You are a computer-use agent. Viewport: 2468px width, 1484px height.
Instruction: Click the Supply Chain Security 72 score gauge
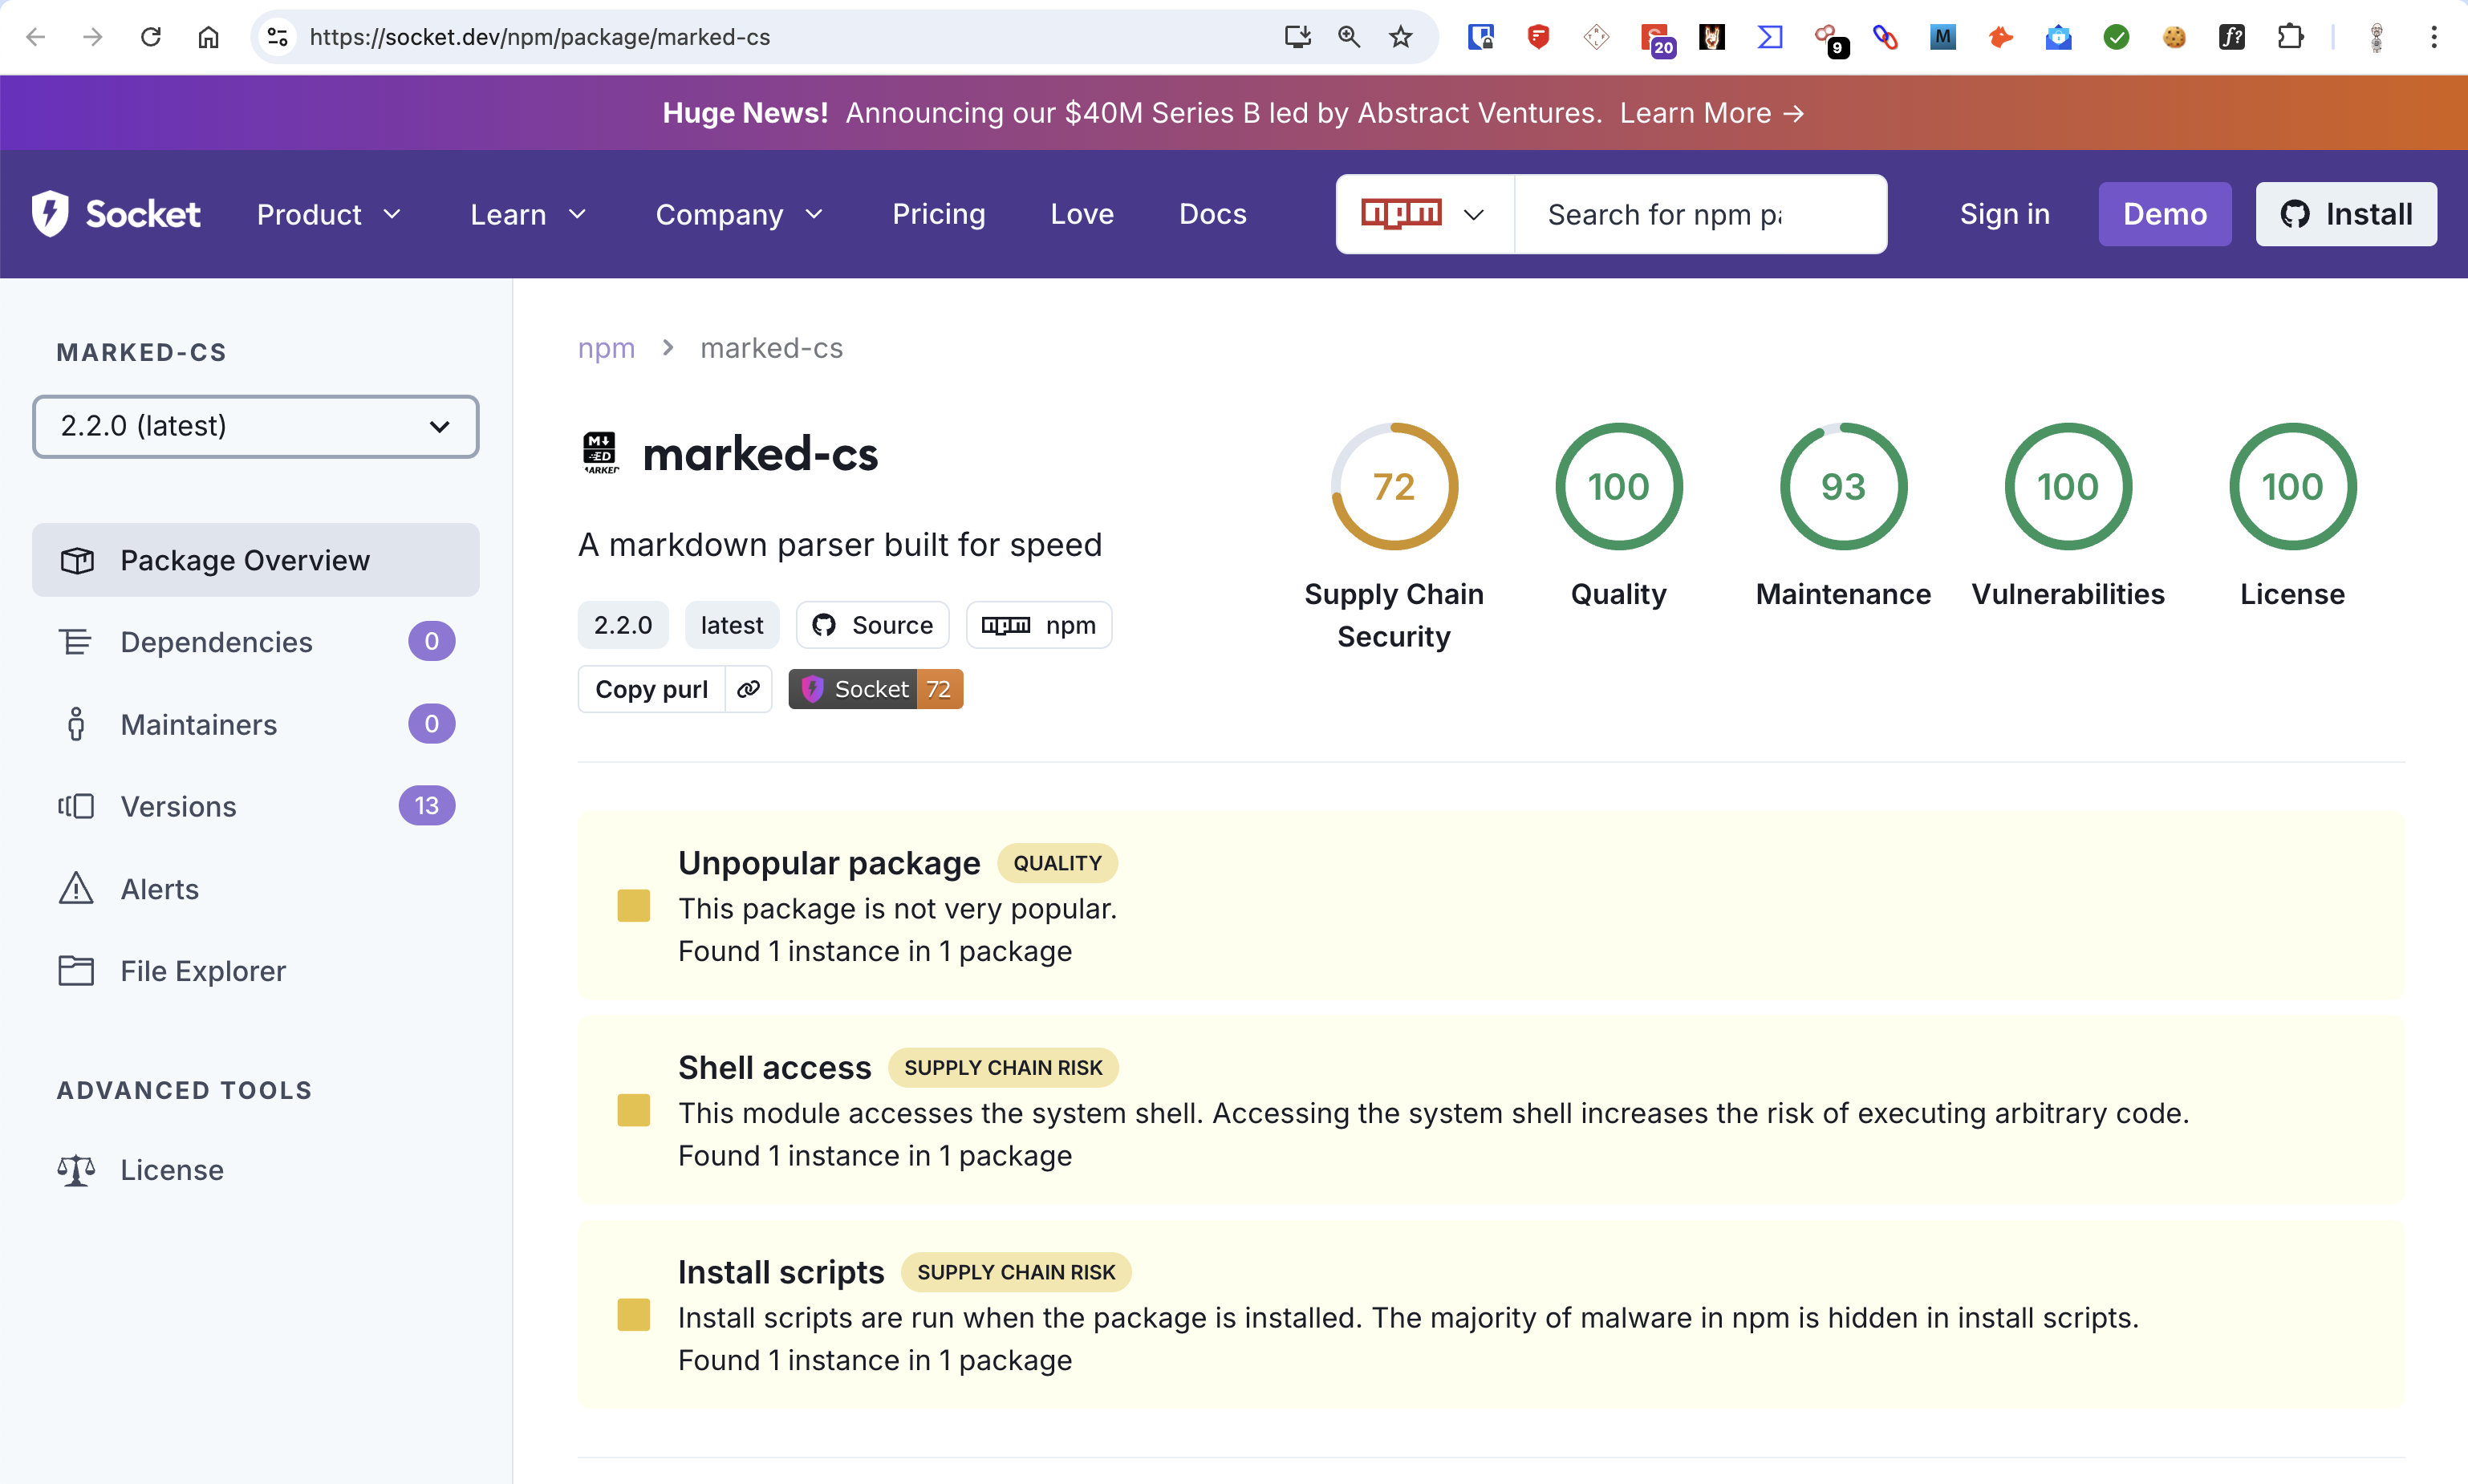pos(1394,487)
